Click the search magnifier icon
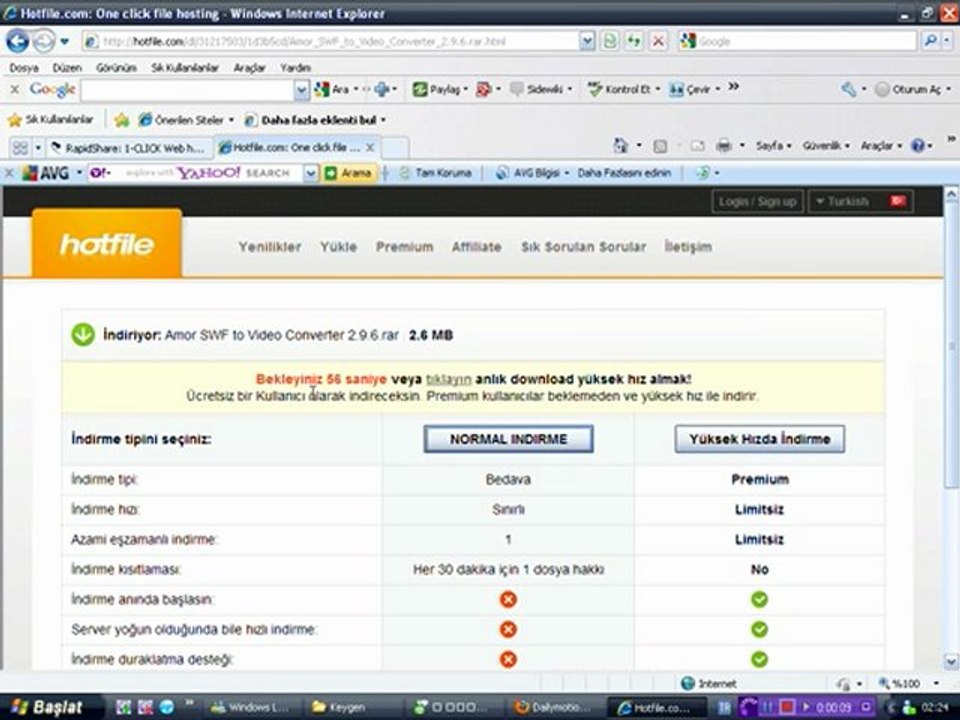The image size is (960, 720). pos(931,41)
